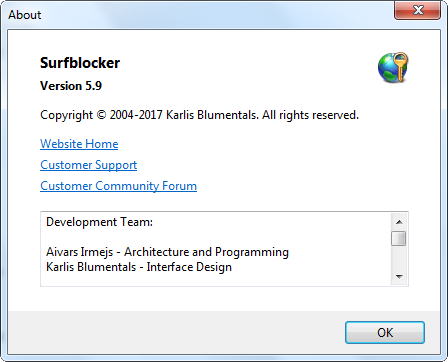The width and height of the screenshot is (448, 362).
Task: Click the Surfblocker product name heading
Action: click(x=80, y=63)
